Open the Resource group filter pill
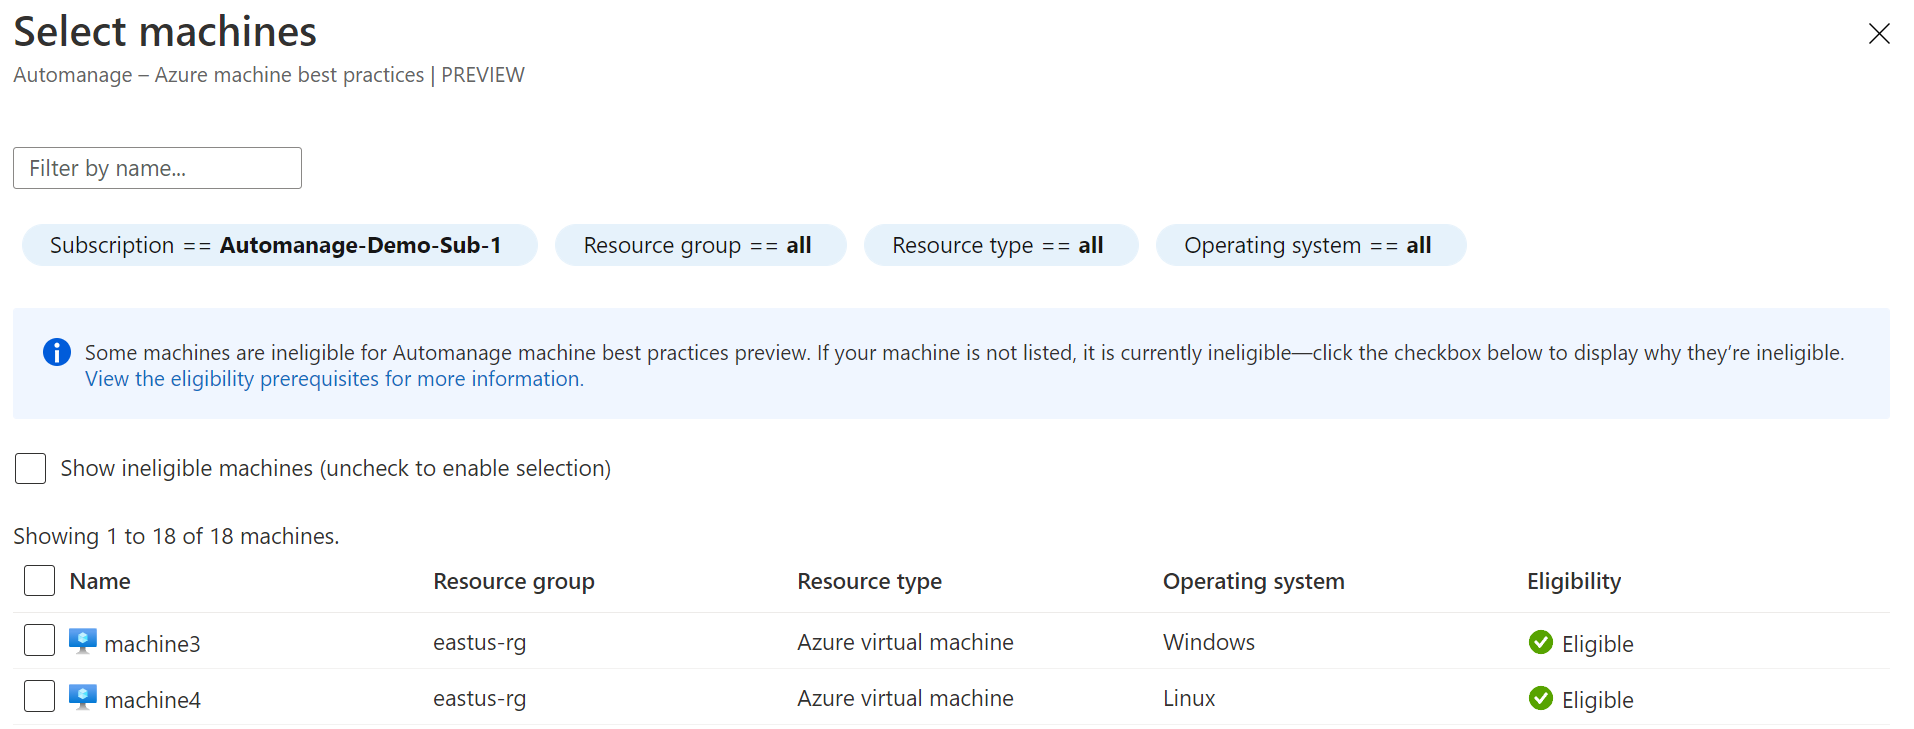 pos(700,245)
